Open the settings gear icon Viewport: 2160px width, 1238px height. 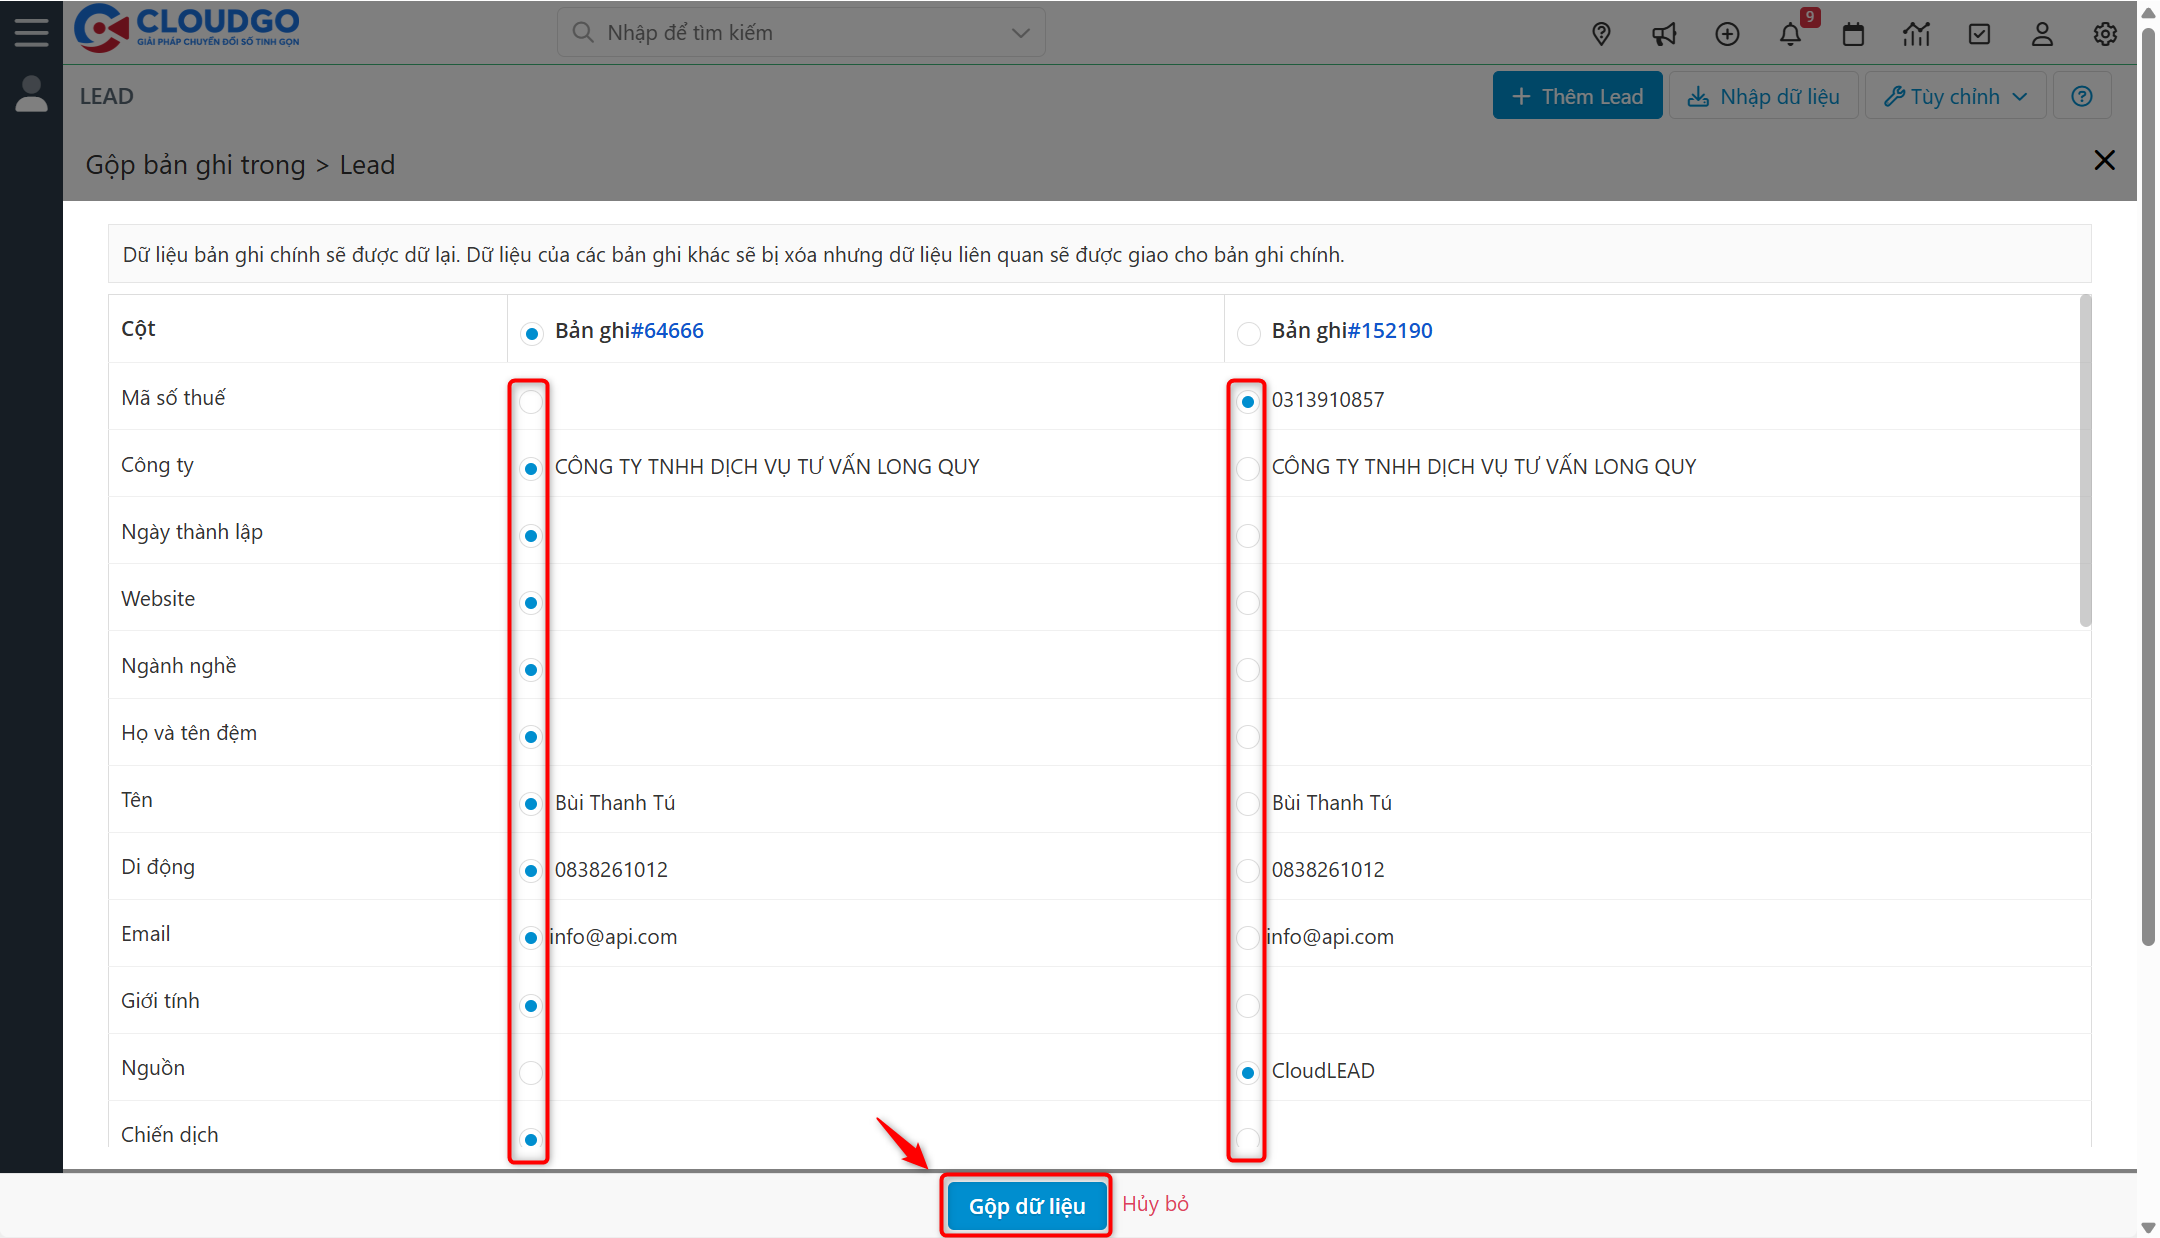click(2105, 34)
